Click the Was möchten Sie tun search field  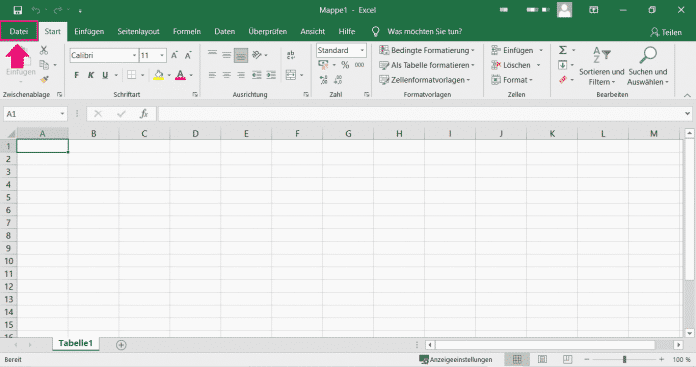pos(424,32)
